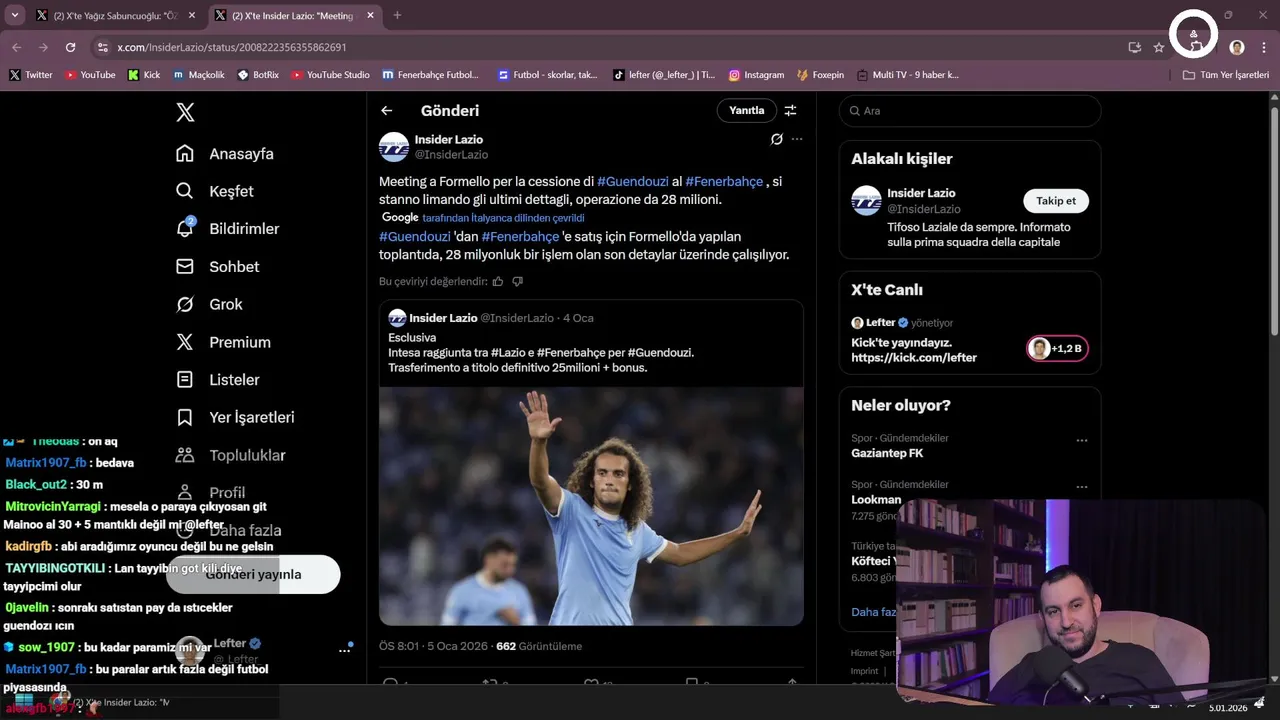The height and width of the screenshot is (720, 1280).
Task: Open reply filter settings icon next to Yanıtla
Action: point(790,111)
